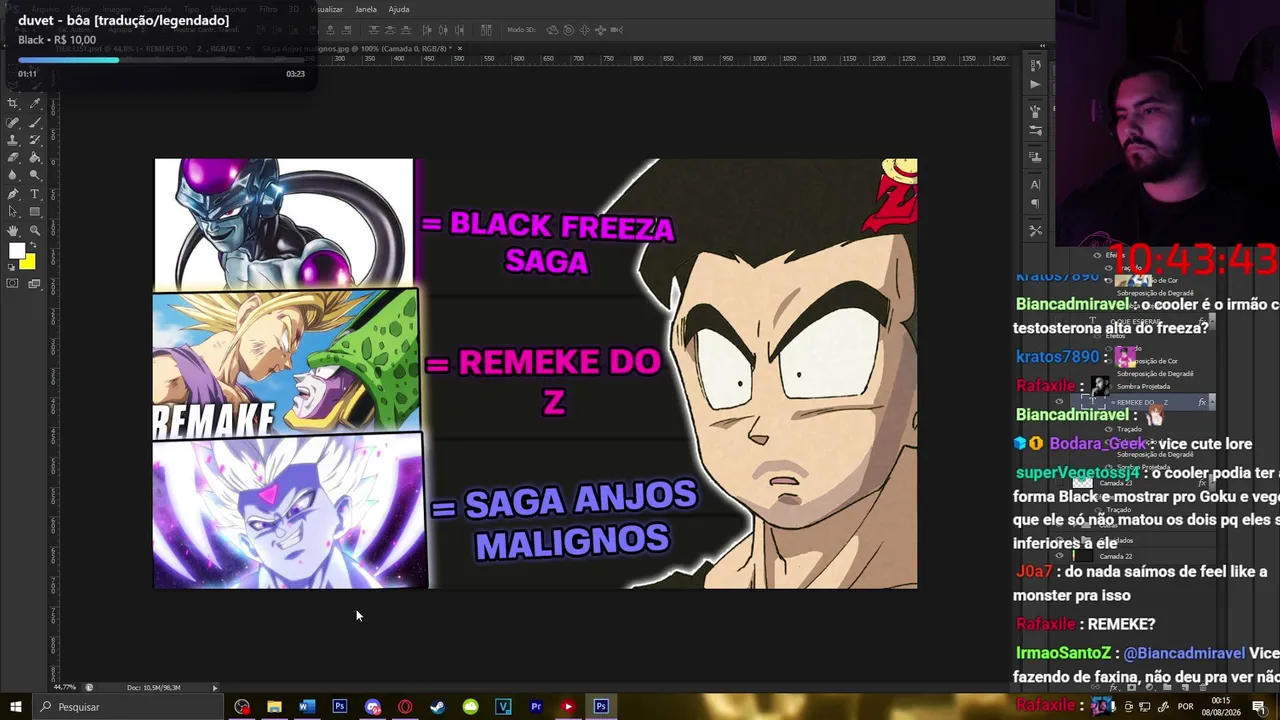Click the Doc: 10,5M/98,3M status text
This screenshot has width=1280, height=720.
(154, 688)
